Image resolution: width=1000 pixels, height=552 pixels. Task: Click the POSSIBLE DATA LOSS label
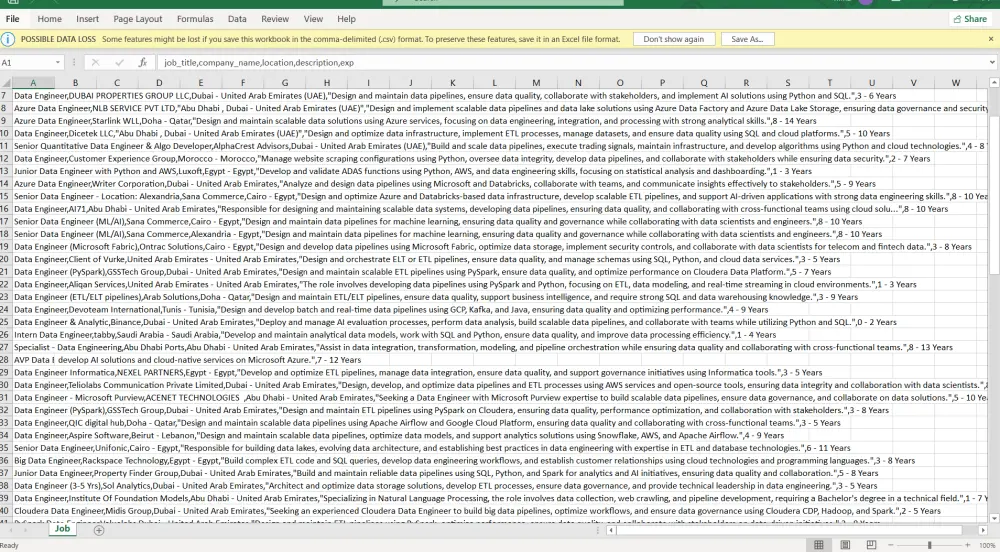point(58,40)
